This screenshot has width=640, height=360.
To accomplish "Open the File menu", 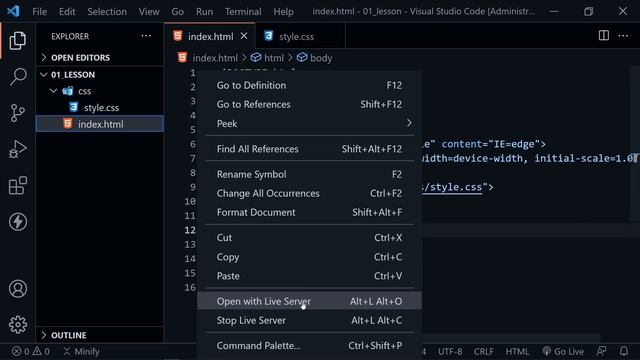I will coord(39,11).
